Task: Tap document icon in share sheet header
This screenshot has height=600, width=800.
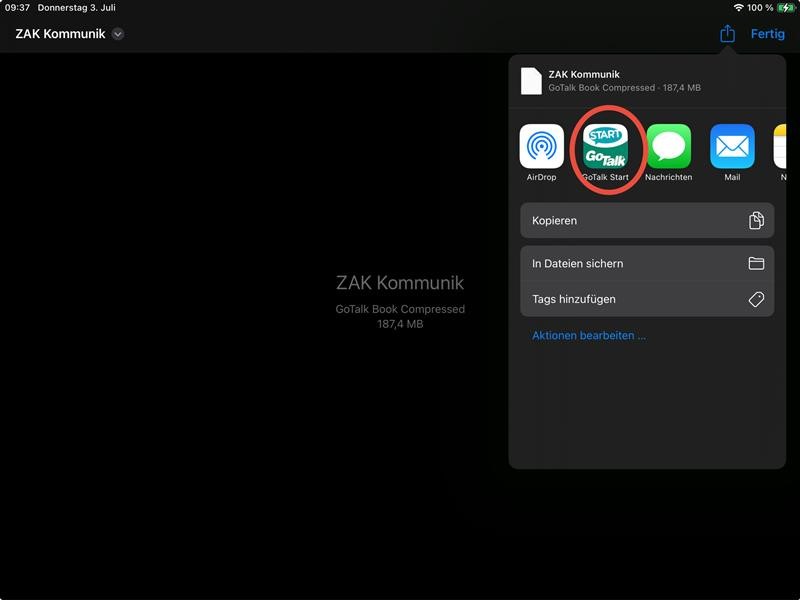Action: 531,81
